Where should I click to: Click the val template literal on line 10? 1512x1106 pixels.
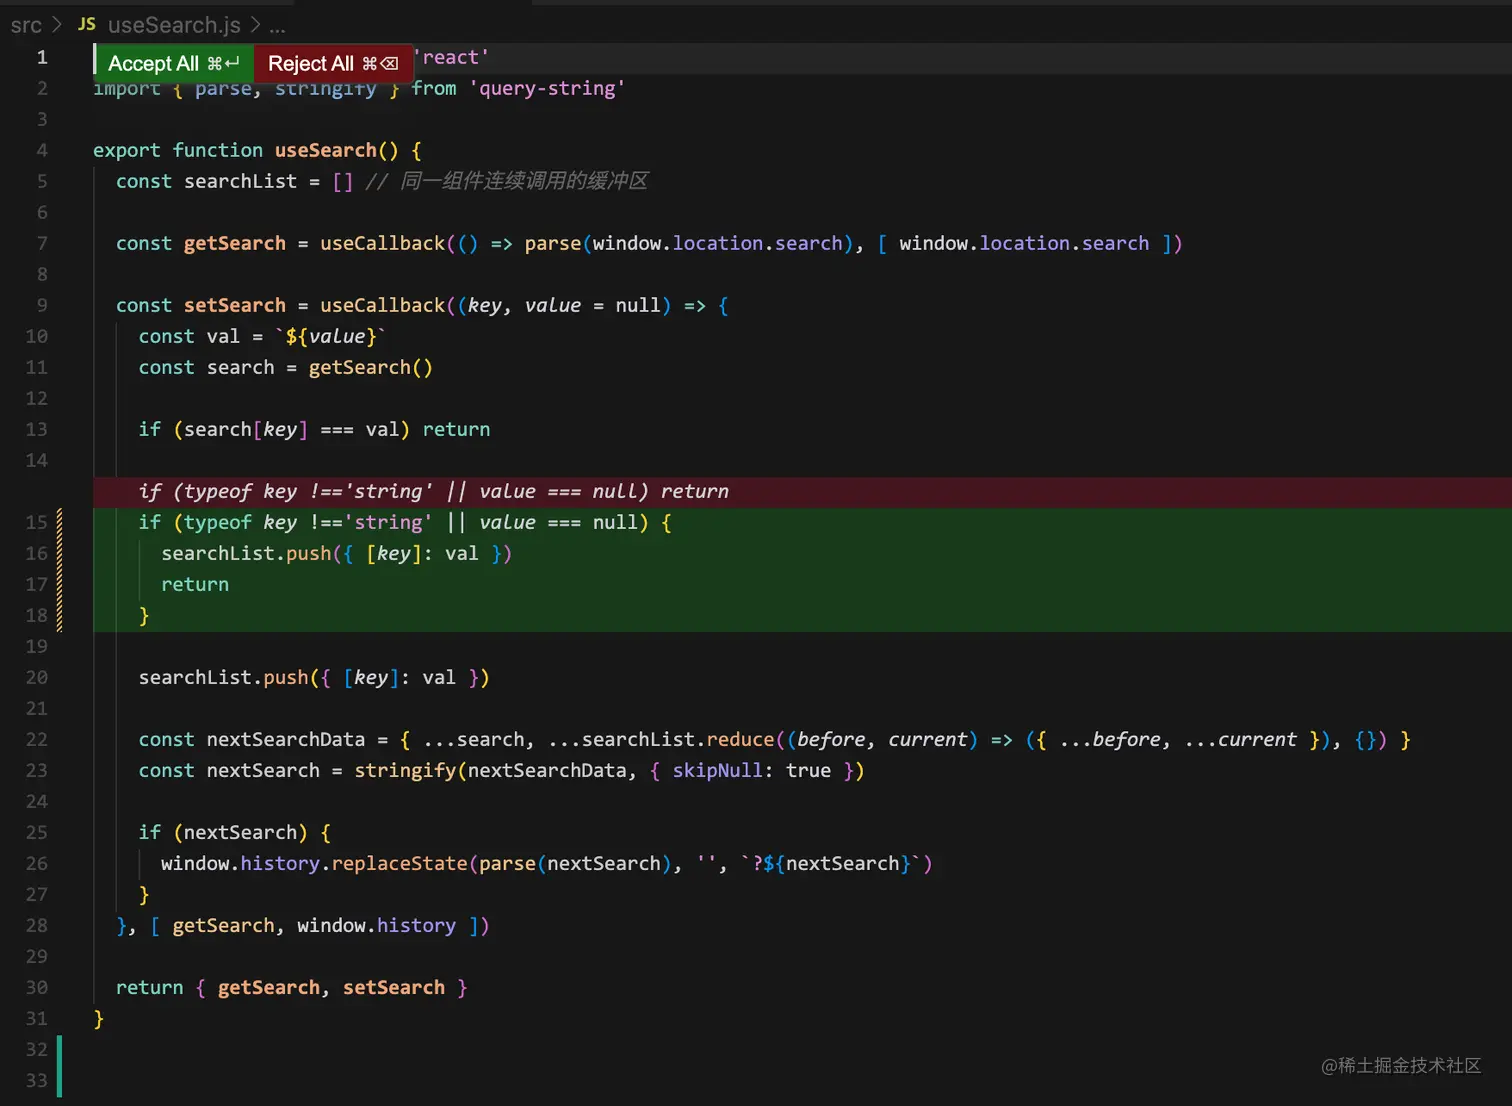330,336
